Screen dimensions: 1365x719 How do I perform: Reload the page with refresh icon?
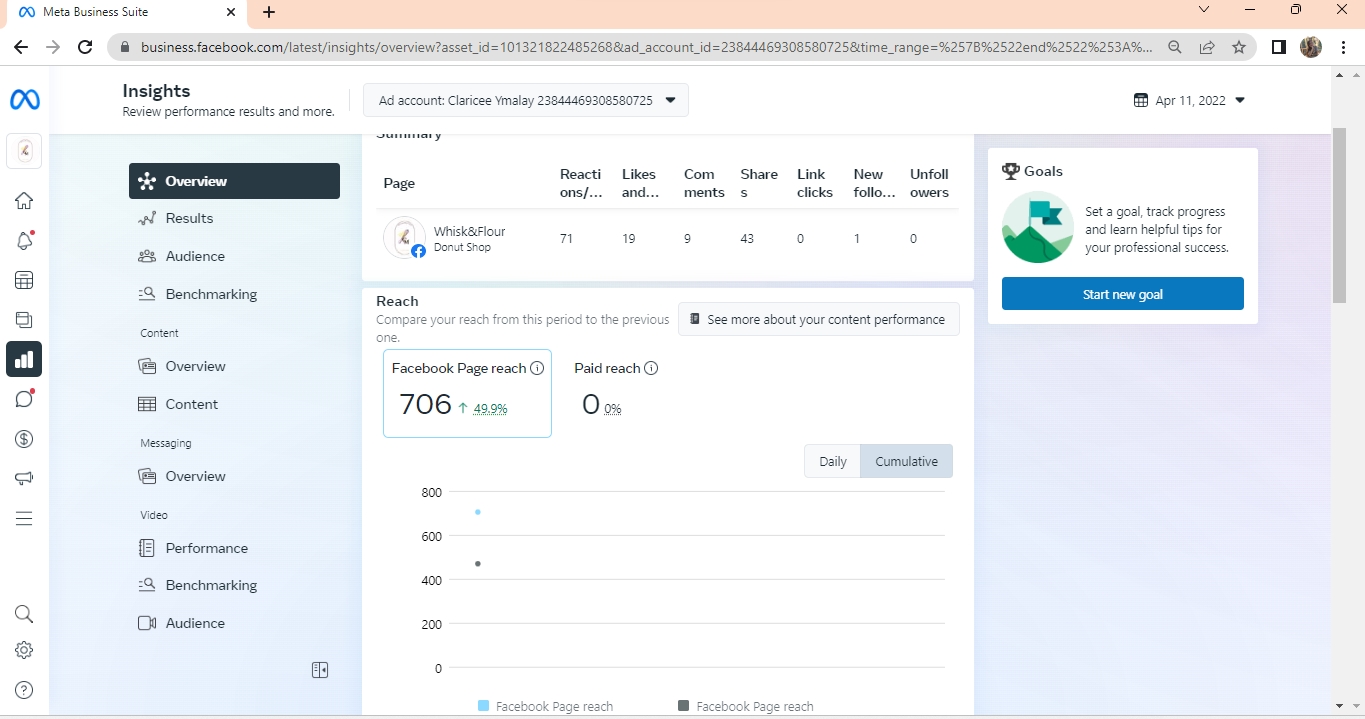[x=86, y=47]
